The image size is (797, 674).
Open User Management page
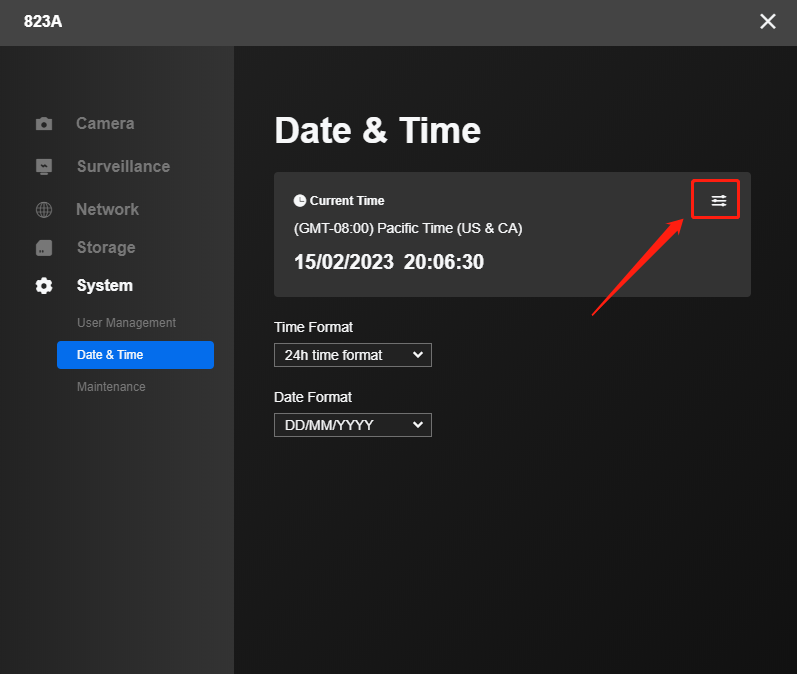[127, 323]
